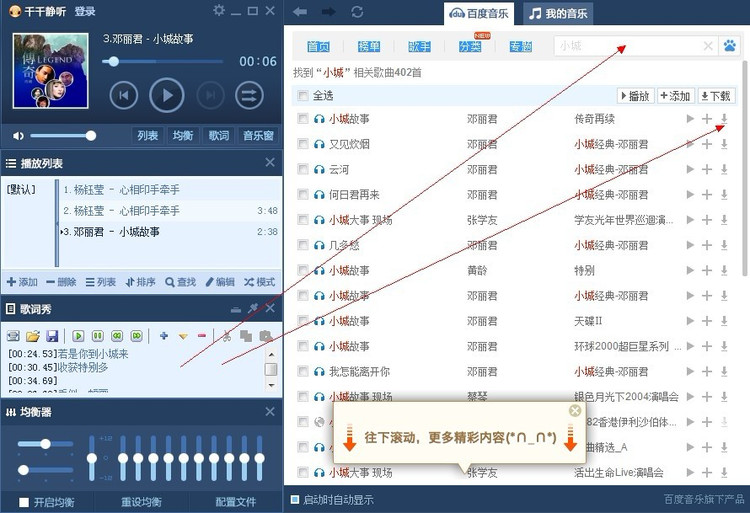Refresh the Baidu Music page
The height and width of the screenshot is (513, 750).
pyautogui.click(x=357, y=11)
